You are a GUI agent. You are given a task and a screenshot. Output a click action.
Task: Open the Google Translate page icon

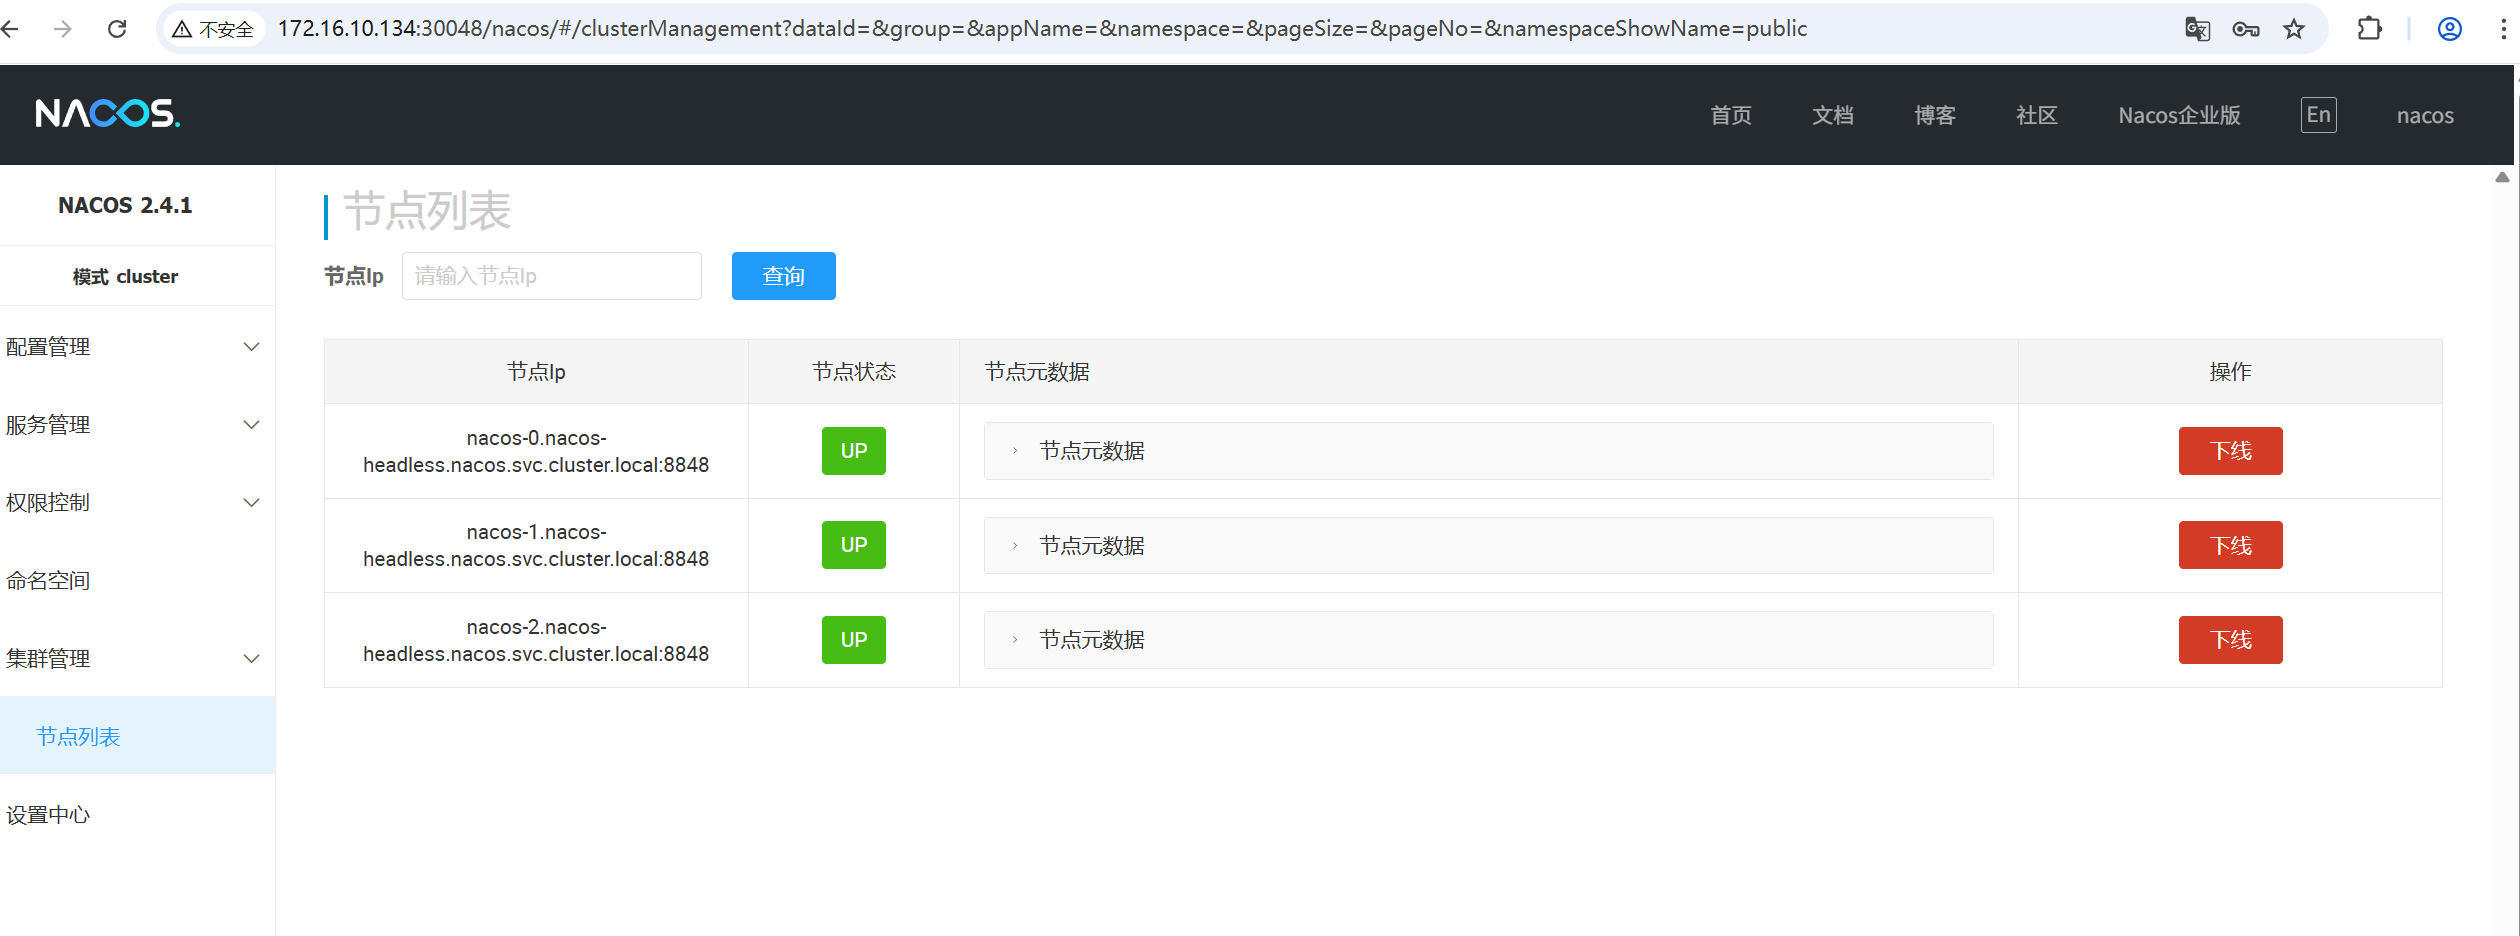click(2197, 29)
